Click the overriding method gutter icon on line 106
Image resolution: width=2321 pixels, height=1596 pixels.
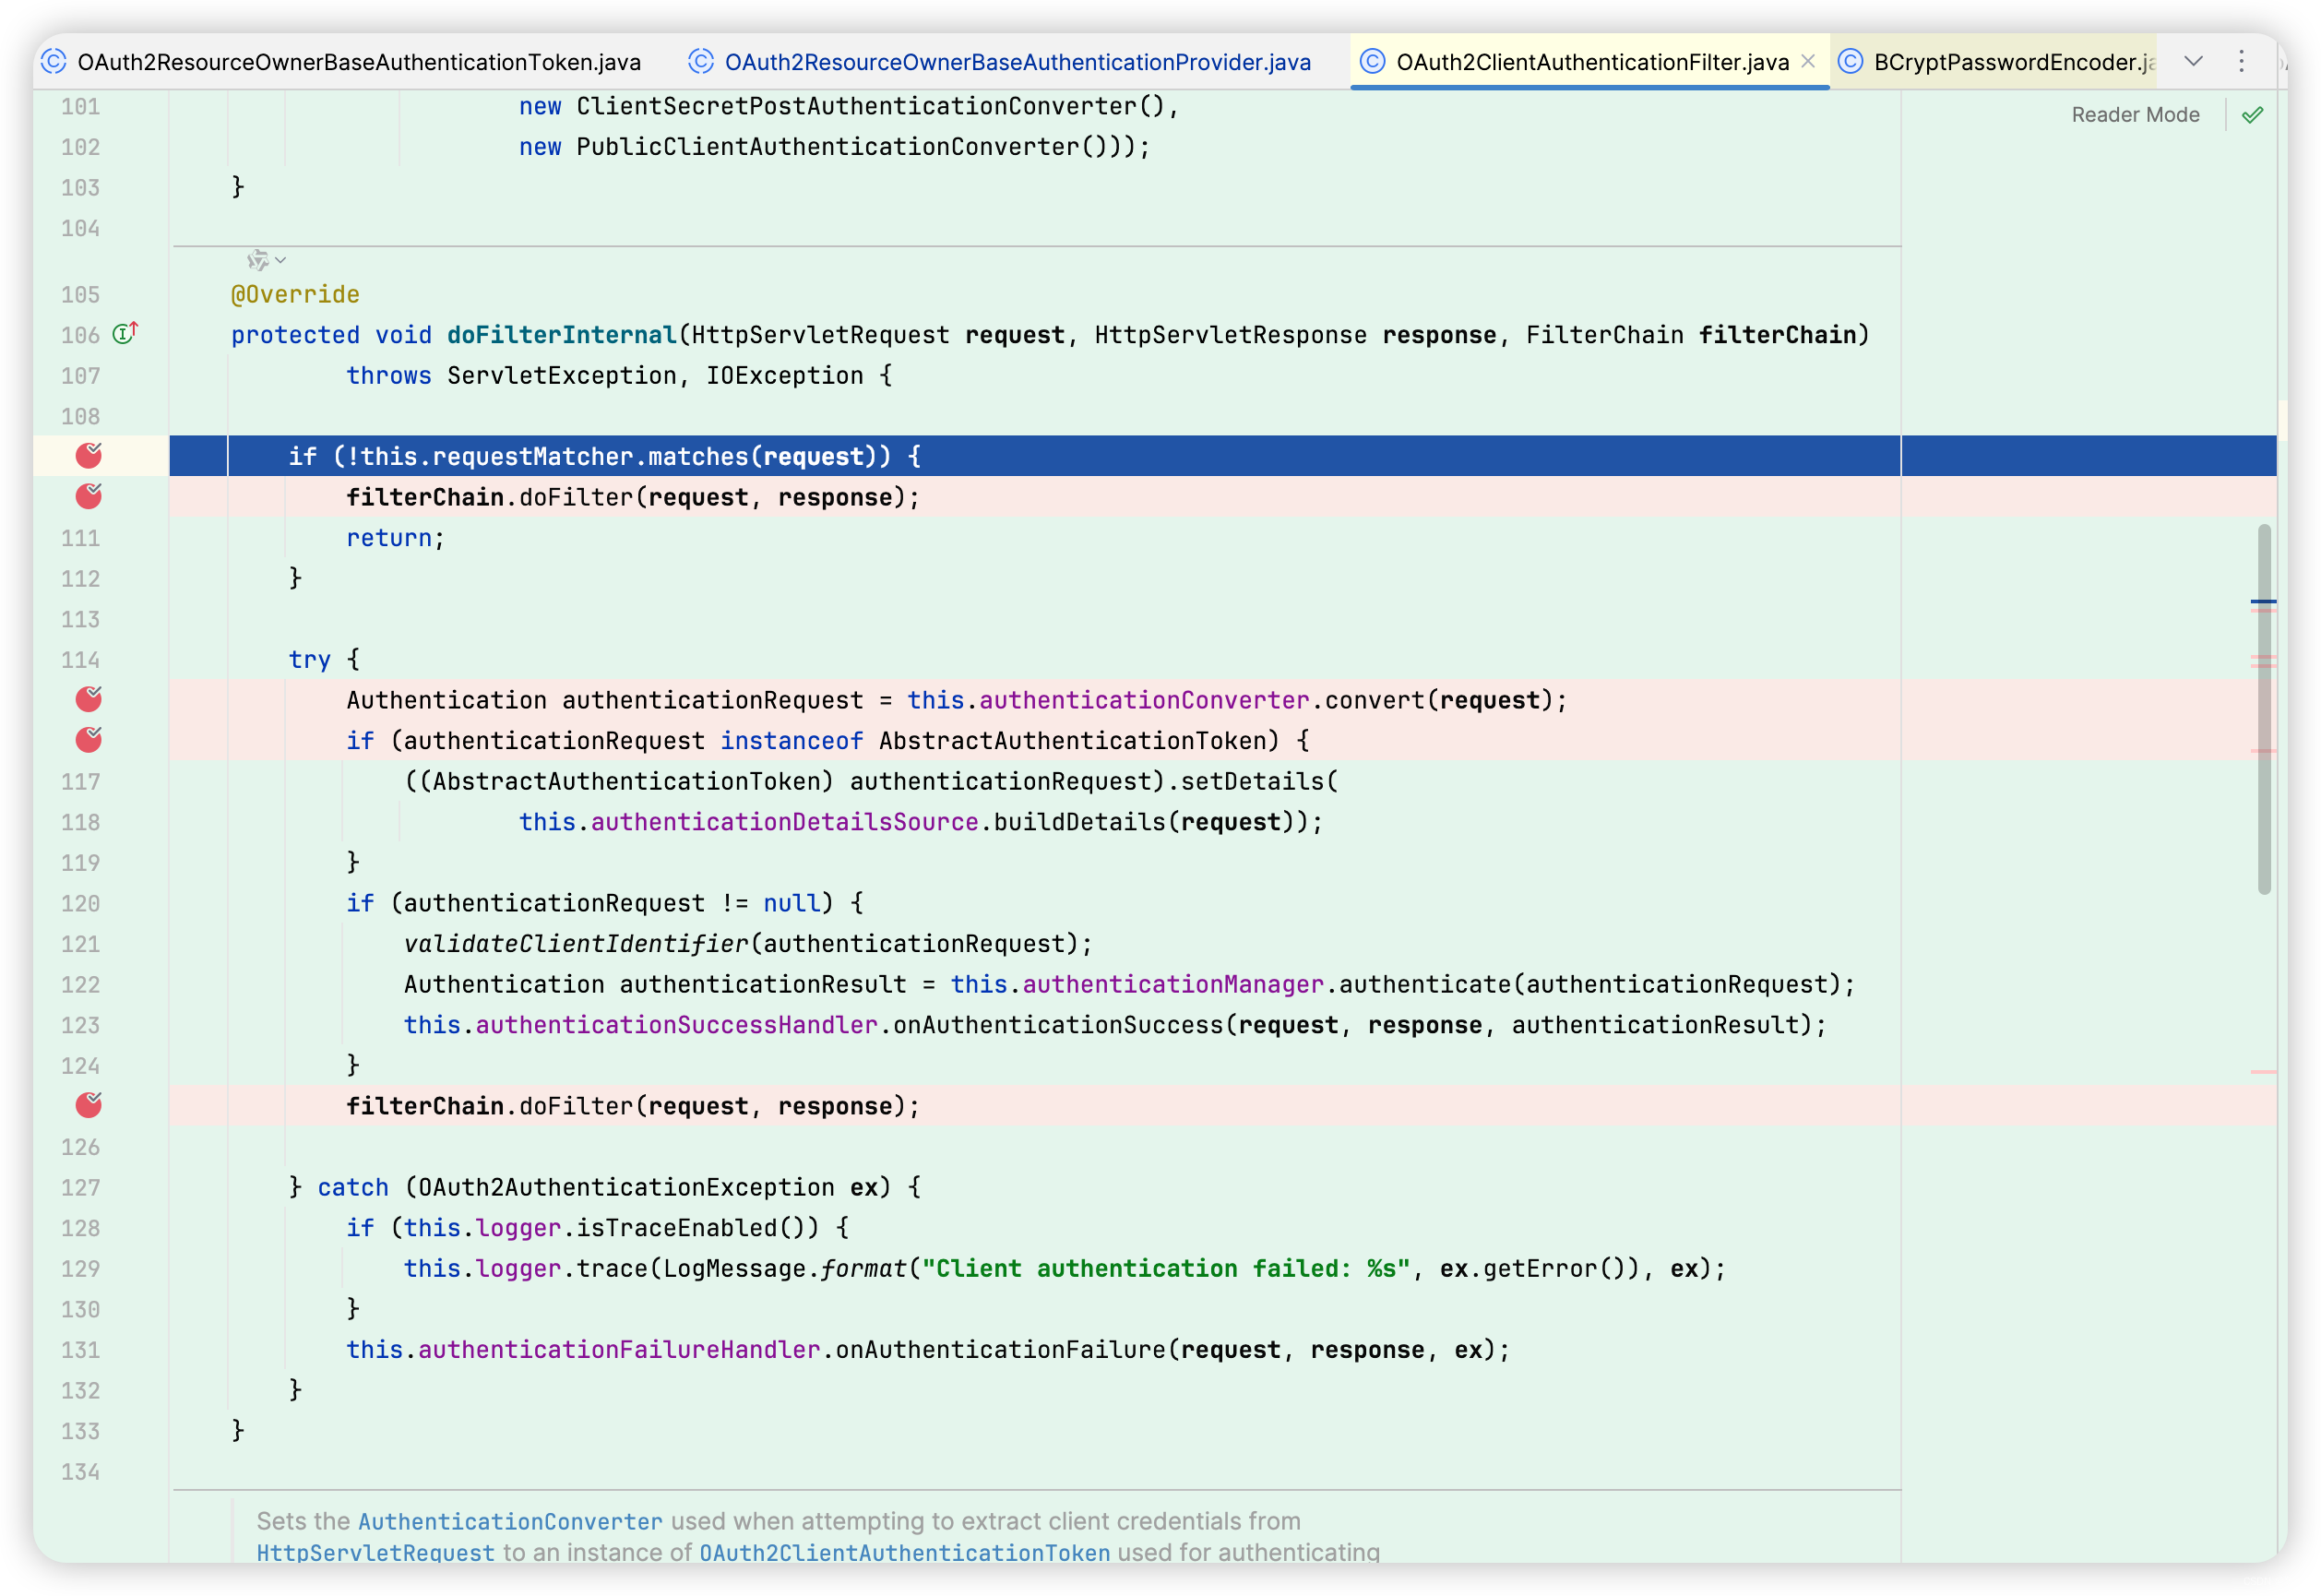(125, 334)
